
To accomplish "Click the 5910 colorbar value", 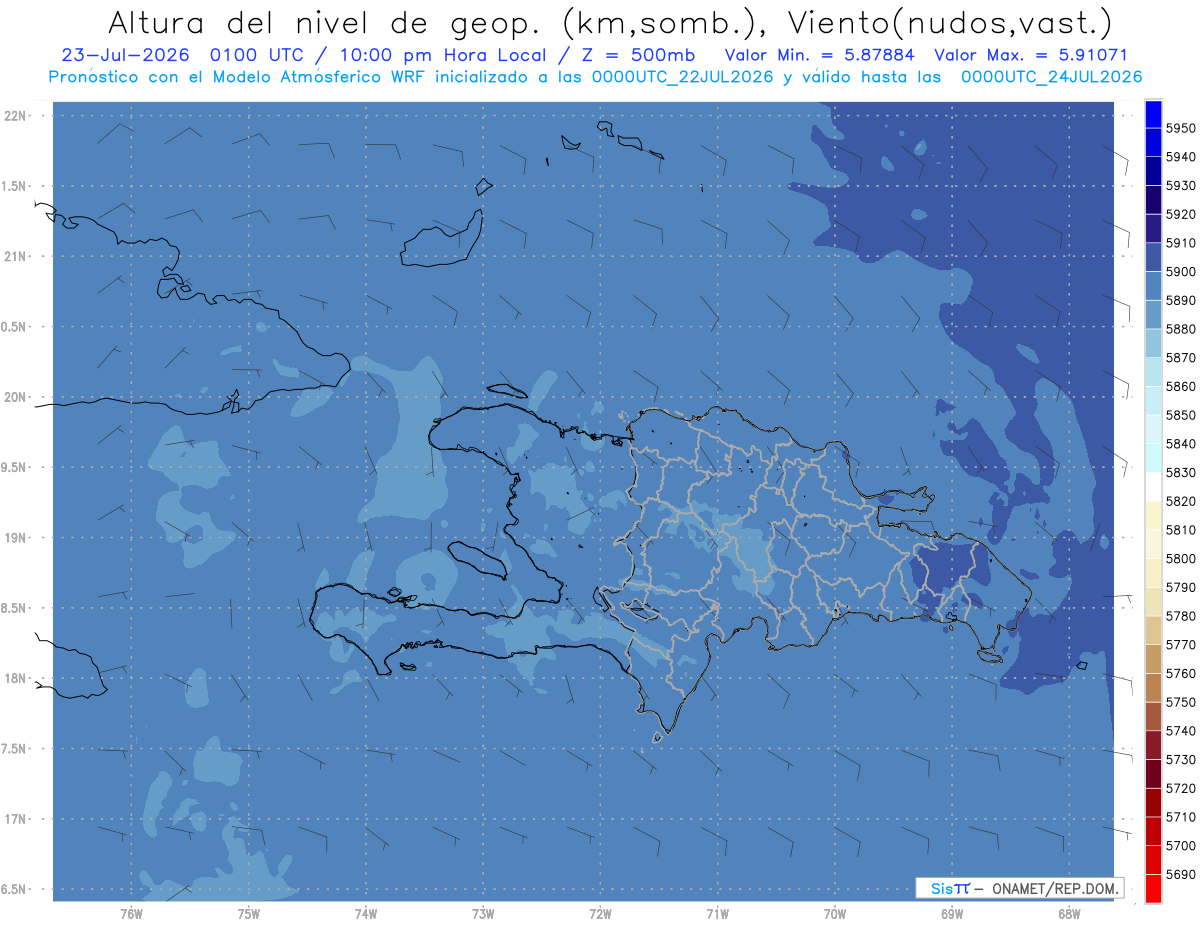I will 1180,243.
